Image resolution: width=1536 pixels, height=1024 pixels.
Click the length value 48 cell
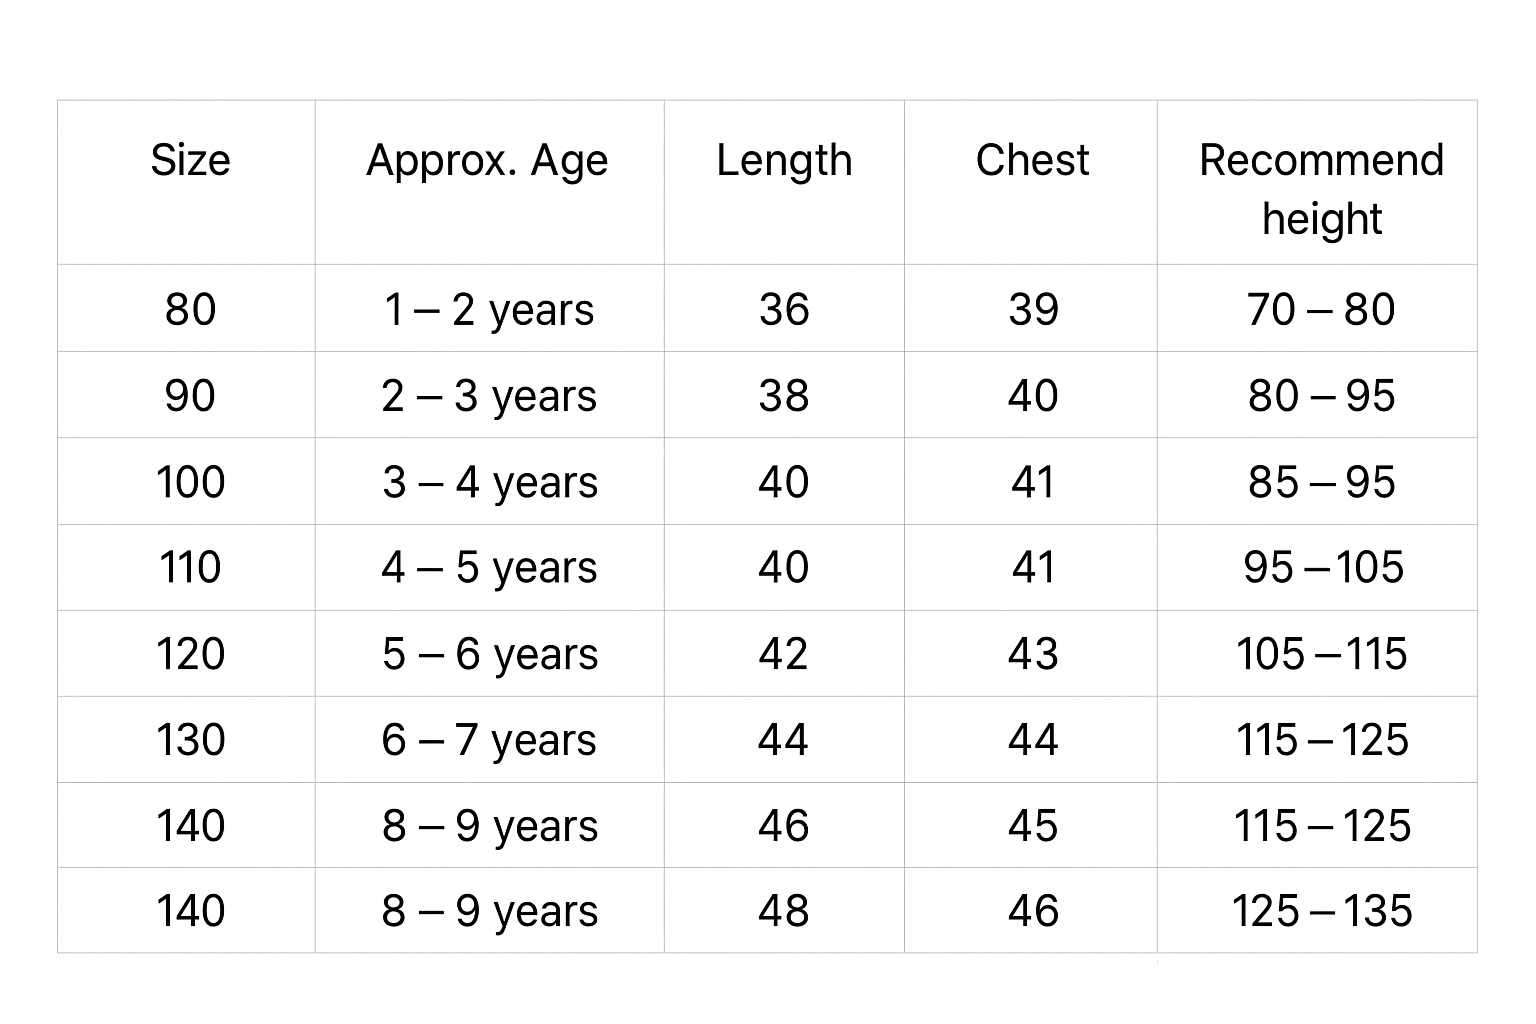784,911
